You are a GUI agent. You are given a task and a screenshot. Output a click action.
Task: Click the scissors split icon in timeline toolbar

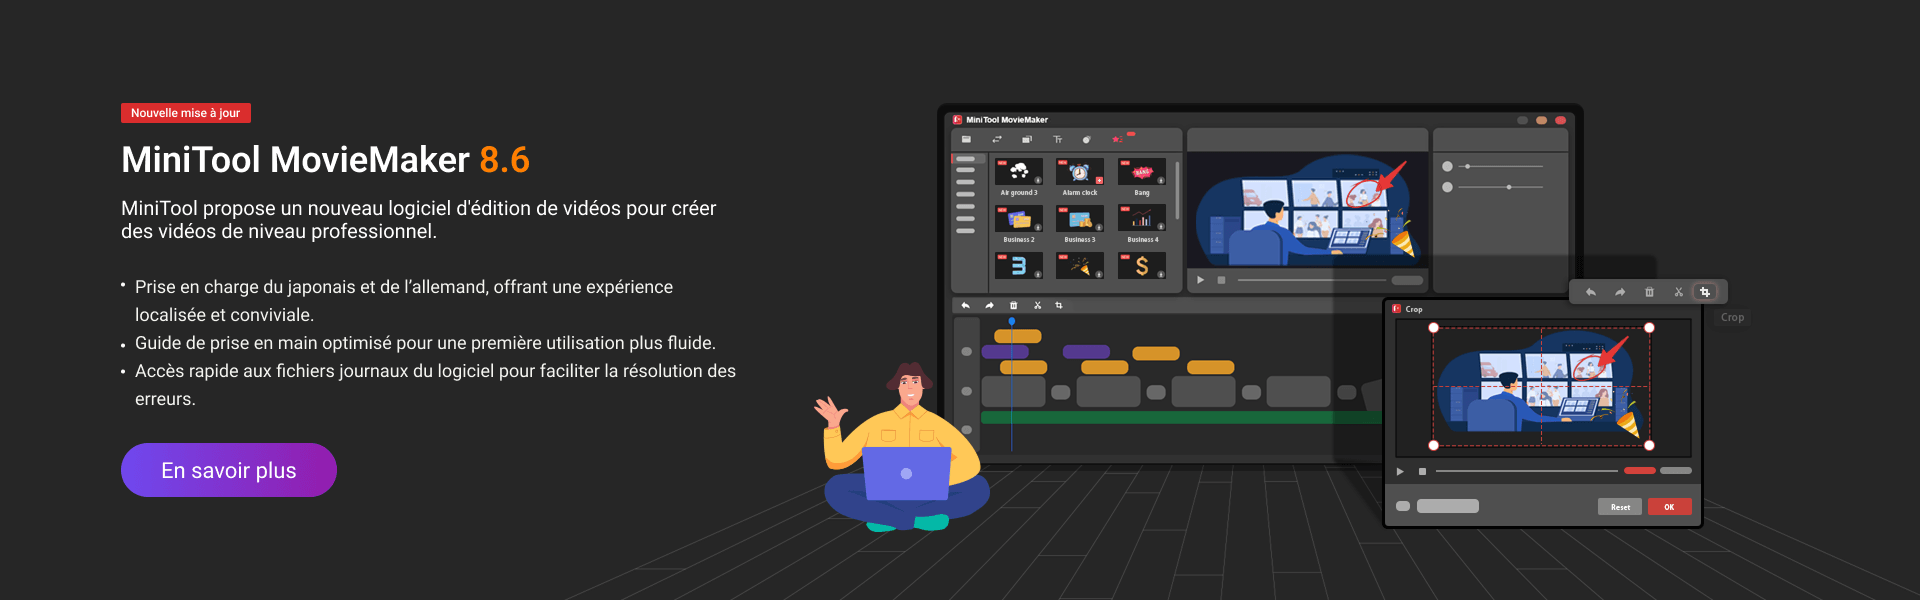[x=1037, y=305]
